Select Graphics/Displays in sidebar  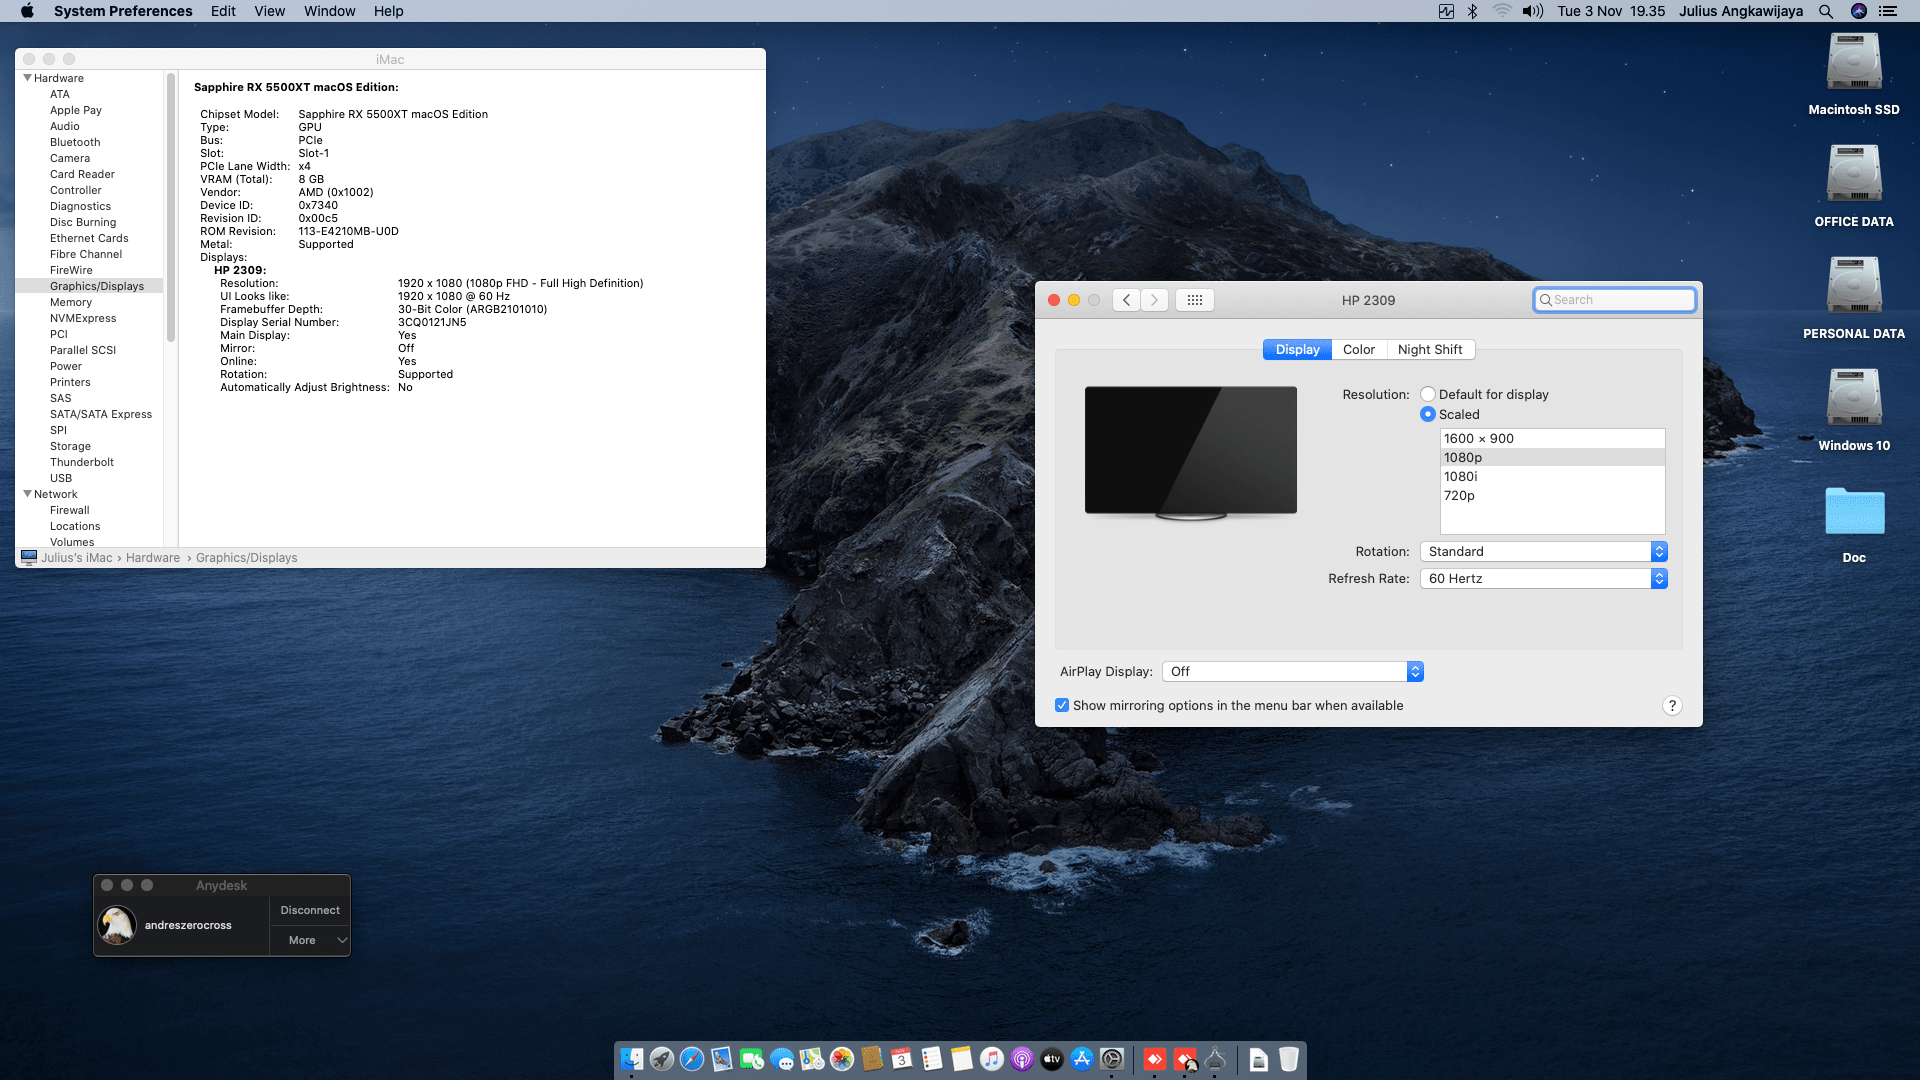[x=97, y=286]
